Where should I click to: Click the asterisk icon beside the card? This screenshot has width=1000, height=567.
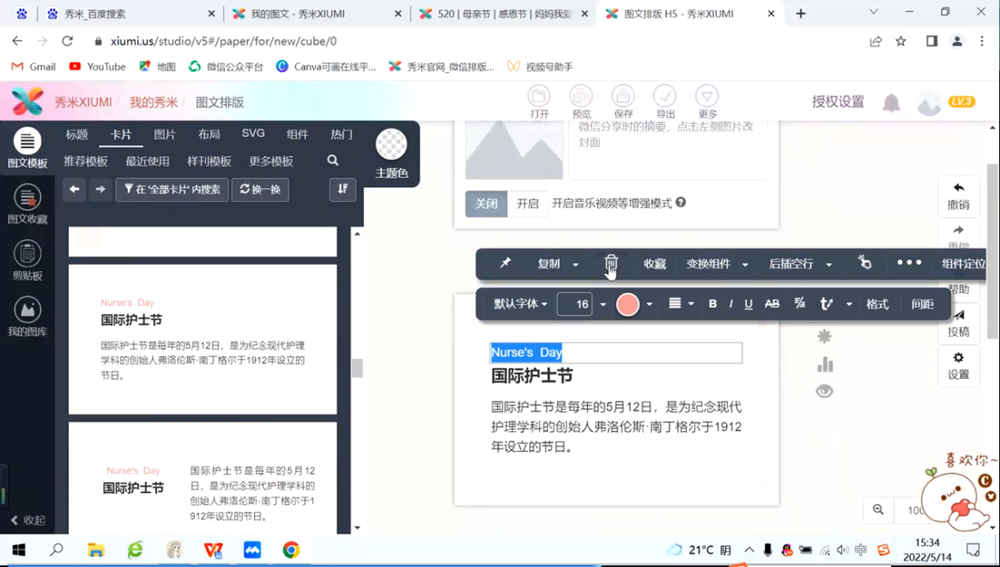click(824, 336)
